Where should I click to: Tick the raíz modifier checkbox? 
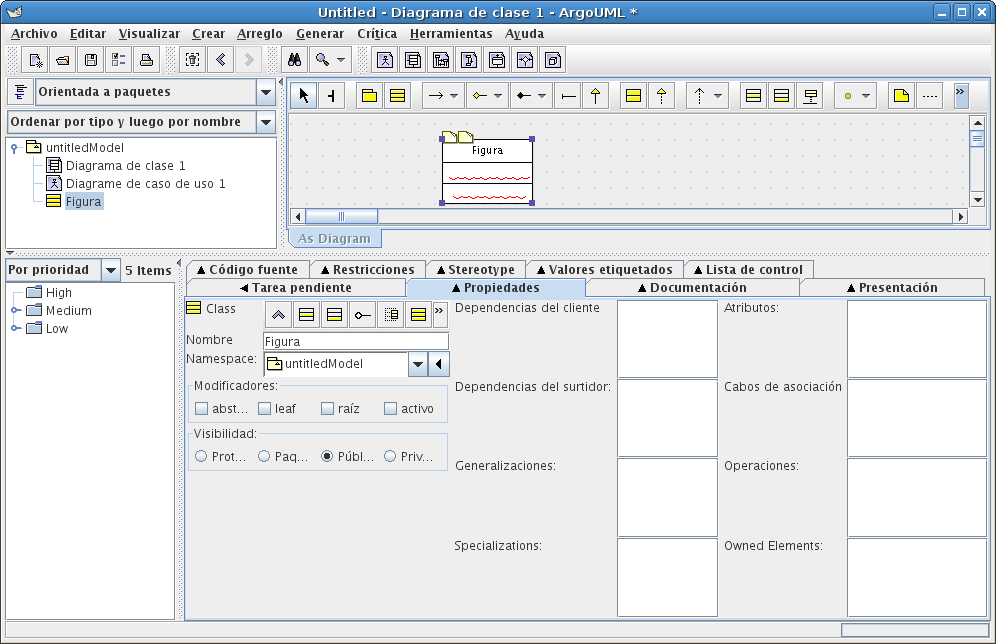[327, 408]
